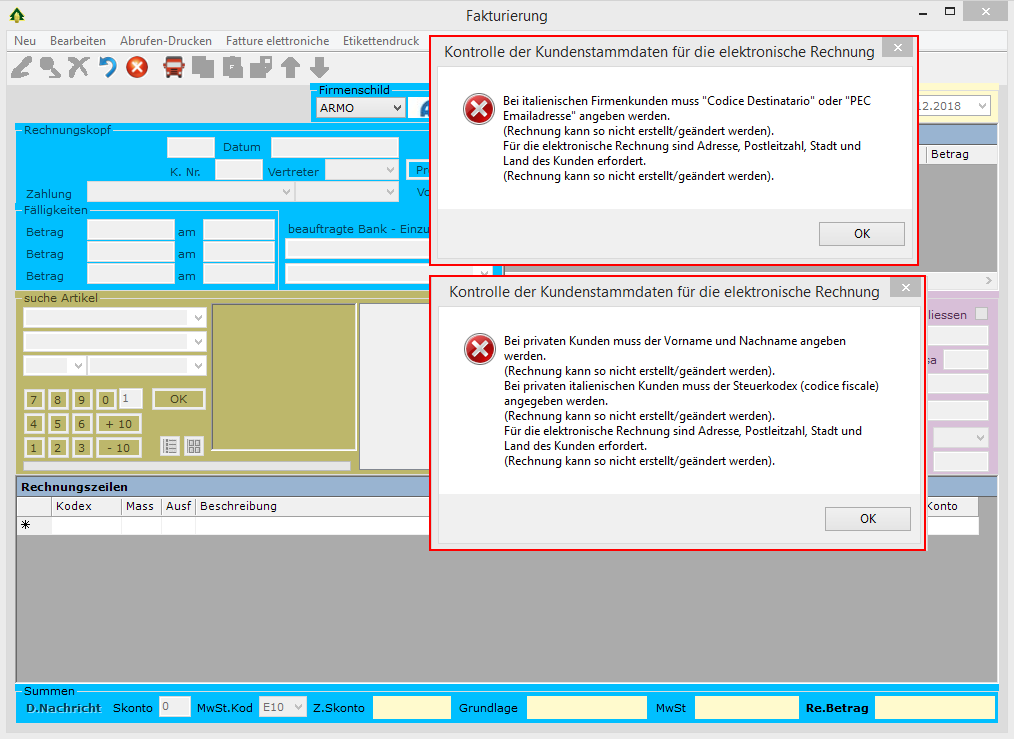Click the up arrow toolbar icon

(x=290, y=67)
